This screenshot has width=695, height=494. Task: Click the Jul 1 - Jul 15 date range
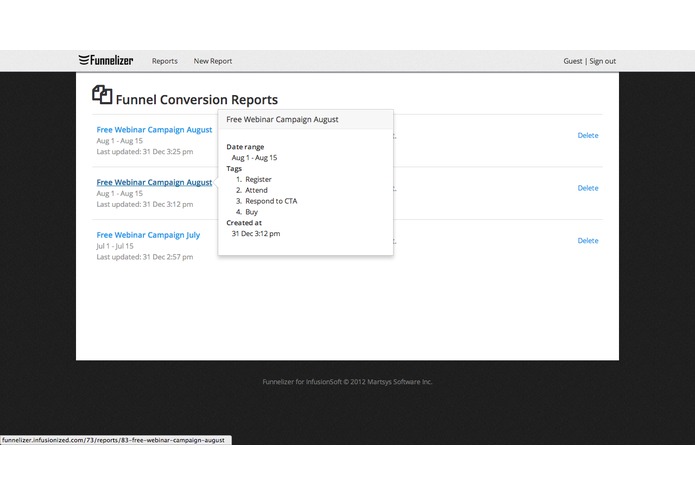point(115,246)
